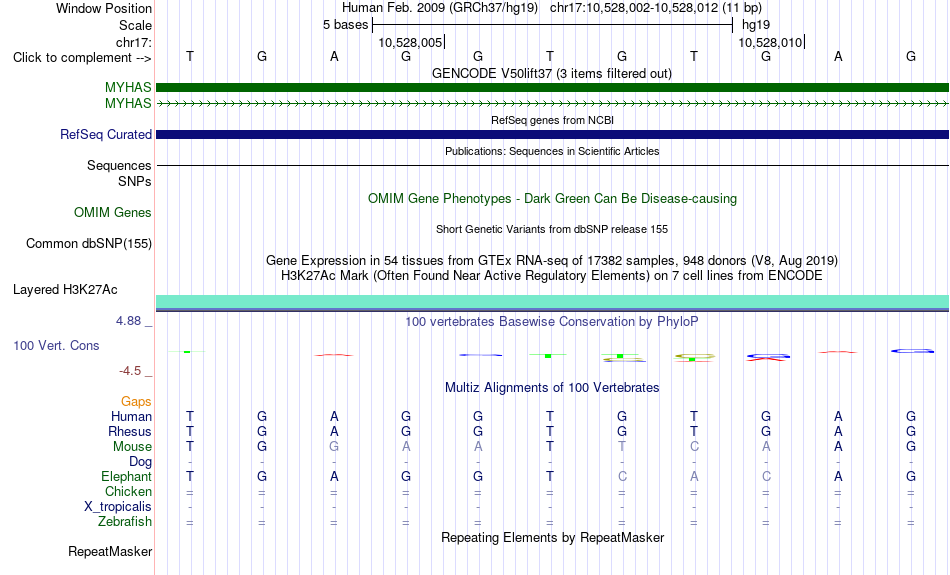Select the Chicken alignment row label
This screenshot has width=950, height=575.
pos(128,491)
